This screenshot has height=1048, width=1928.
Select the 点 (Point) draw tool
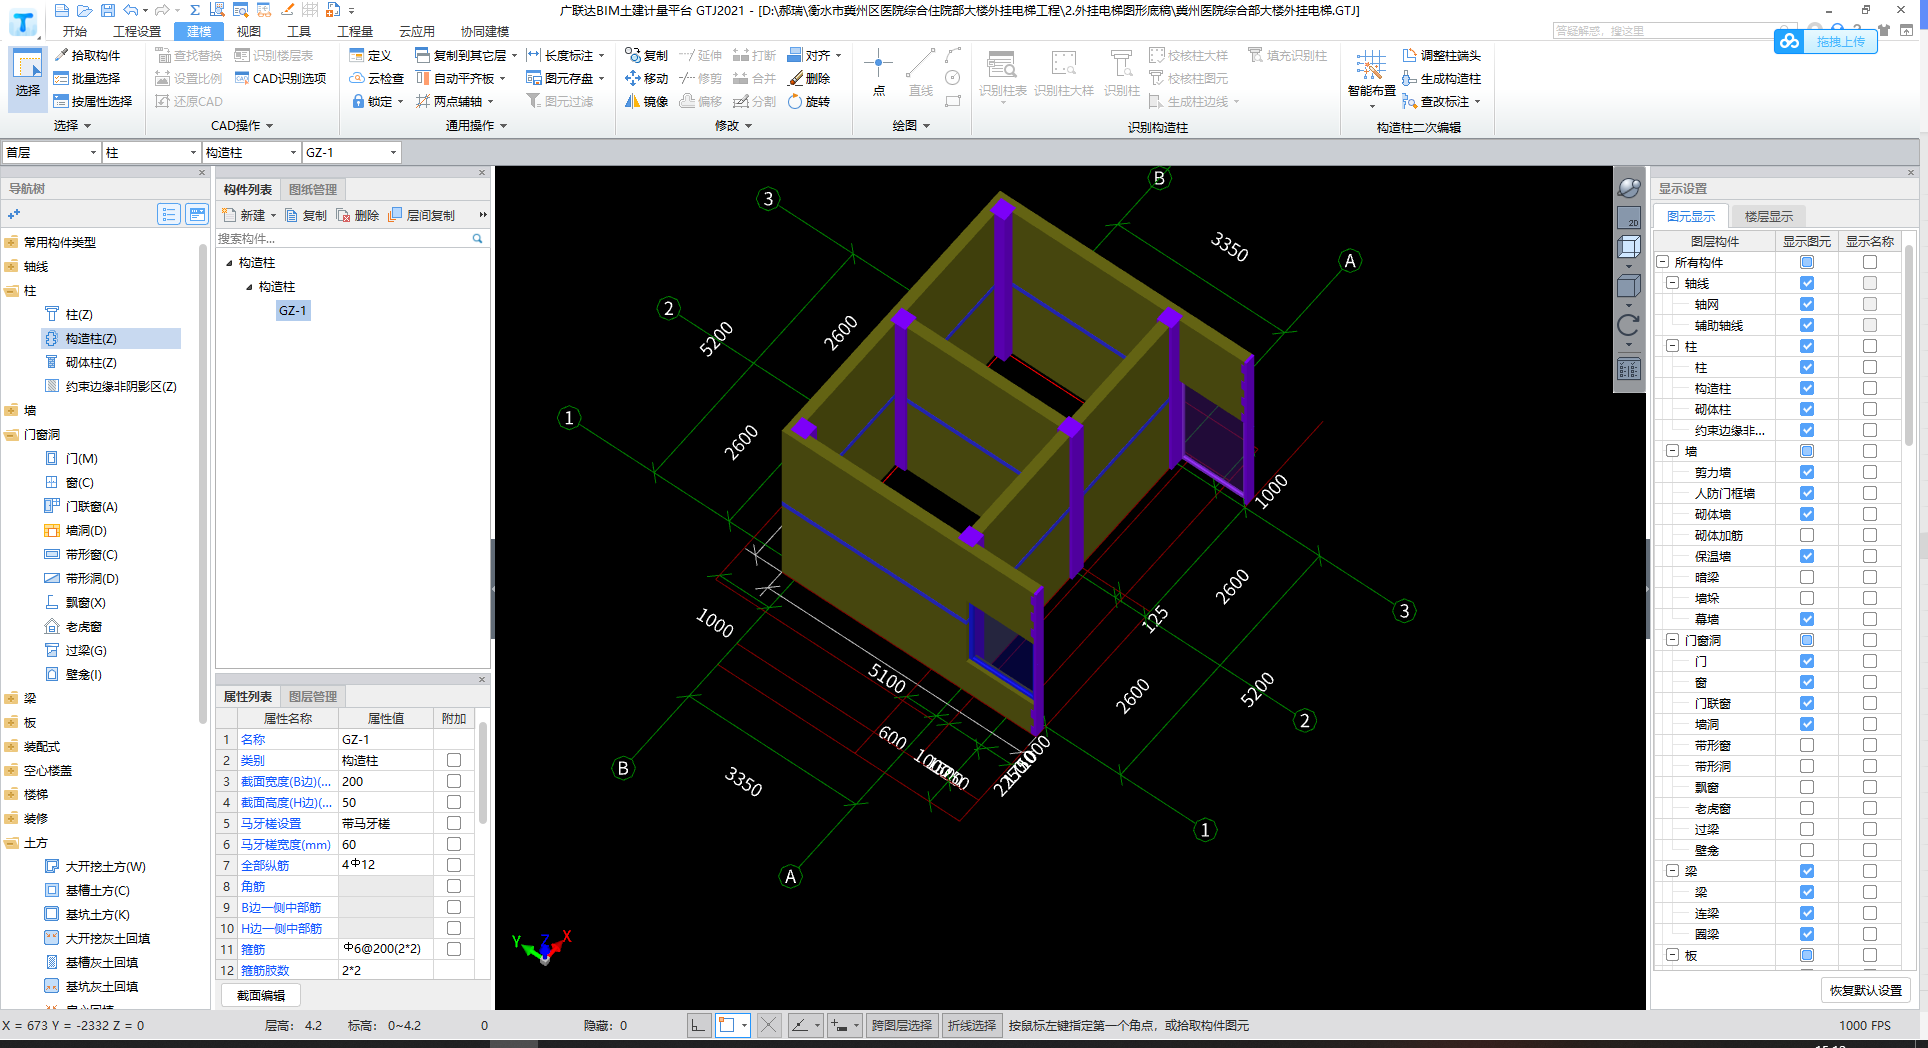tap(878, 73)
